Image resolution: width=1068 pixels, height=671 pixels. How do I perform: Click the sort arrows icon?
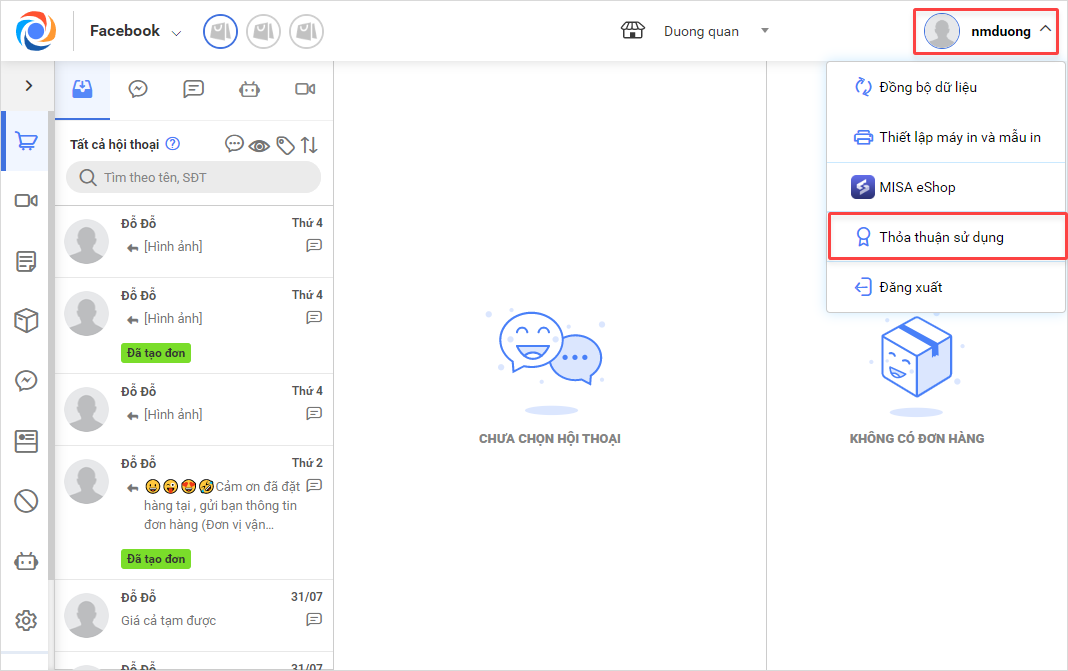[309, 144]
